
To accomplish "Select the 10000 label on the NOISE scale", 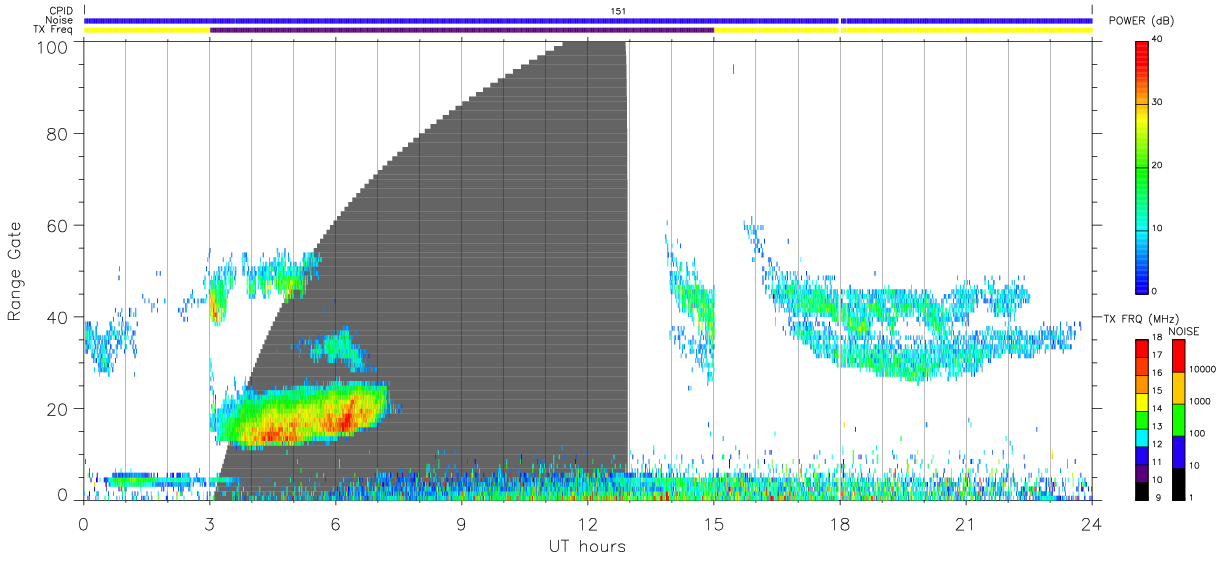I will coord(1202,369).
